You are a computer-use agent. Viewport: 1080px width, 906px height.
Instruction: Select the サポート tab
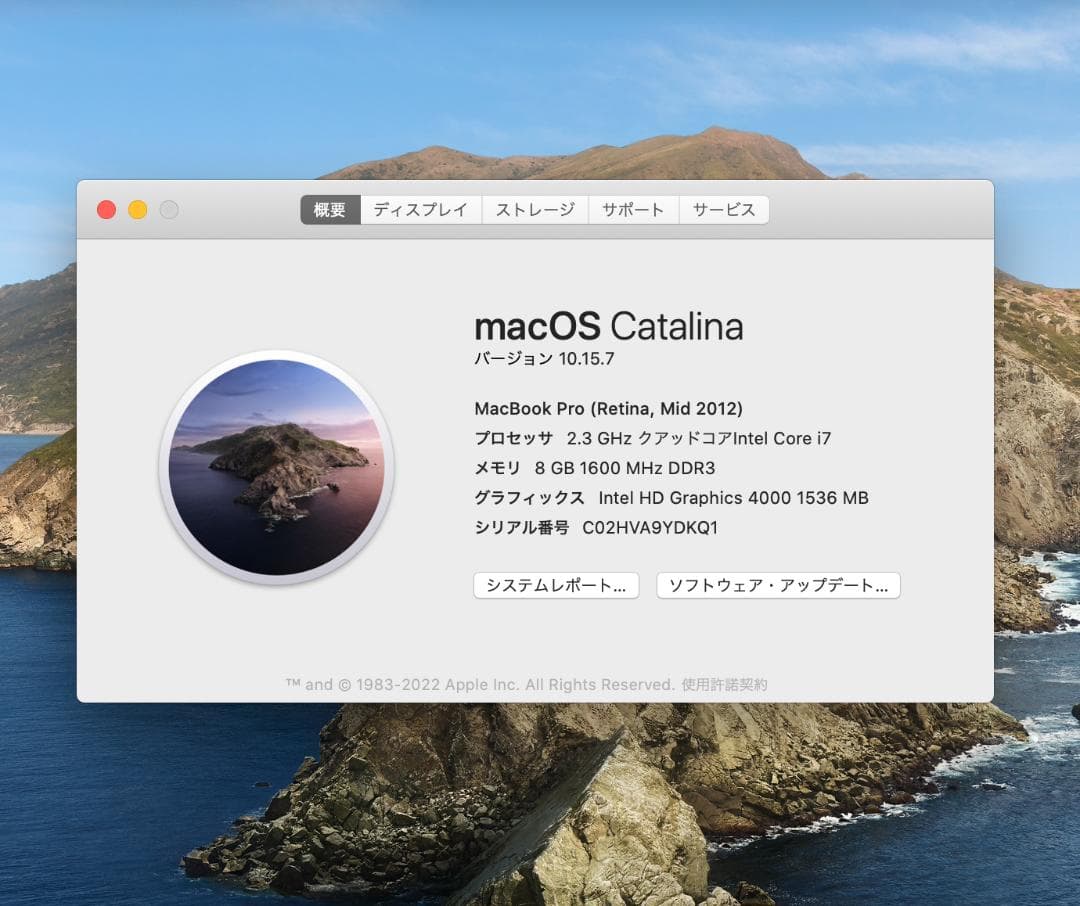[633, 209]
